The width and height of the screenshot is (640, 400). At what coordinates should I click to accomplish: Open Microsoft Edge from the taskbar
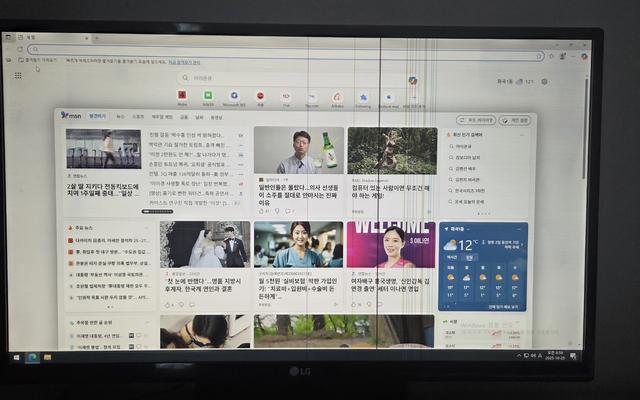click(32, 358)
